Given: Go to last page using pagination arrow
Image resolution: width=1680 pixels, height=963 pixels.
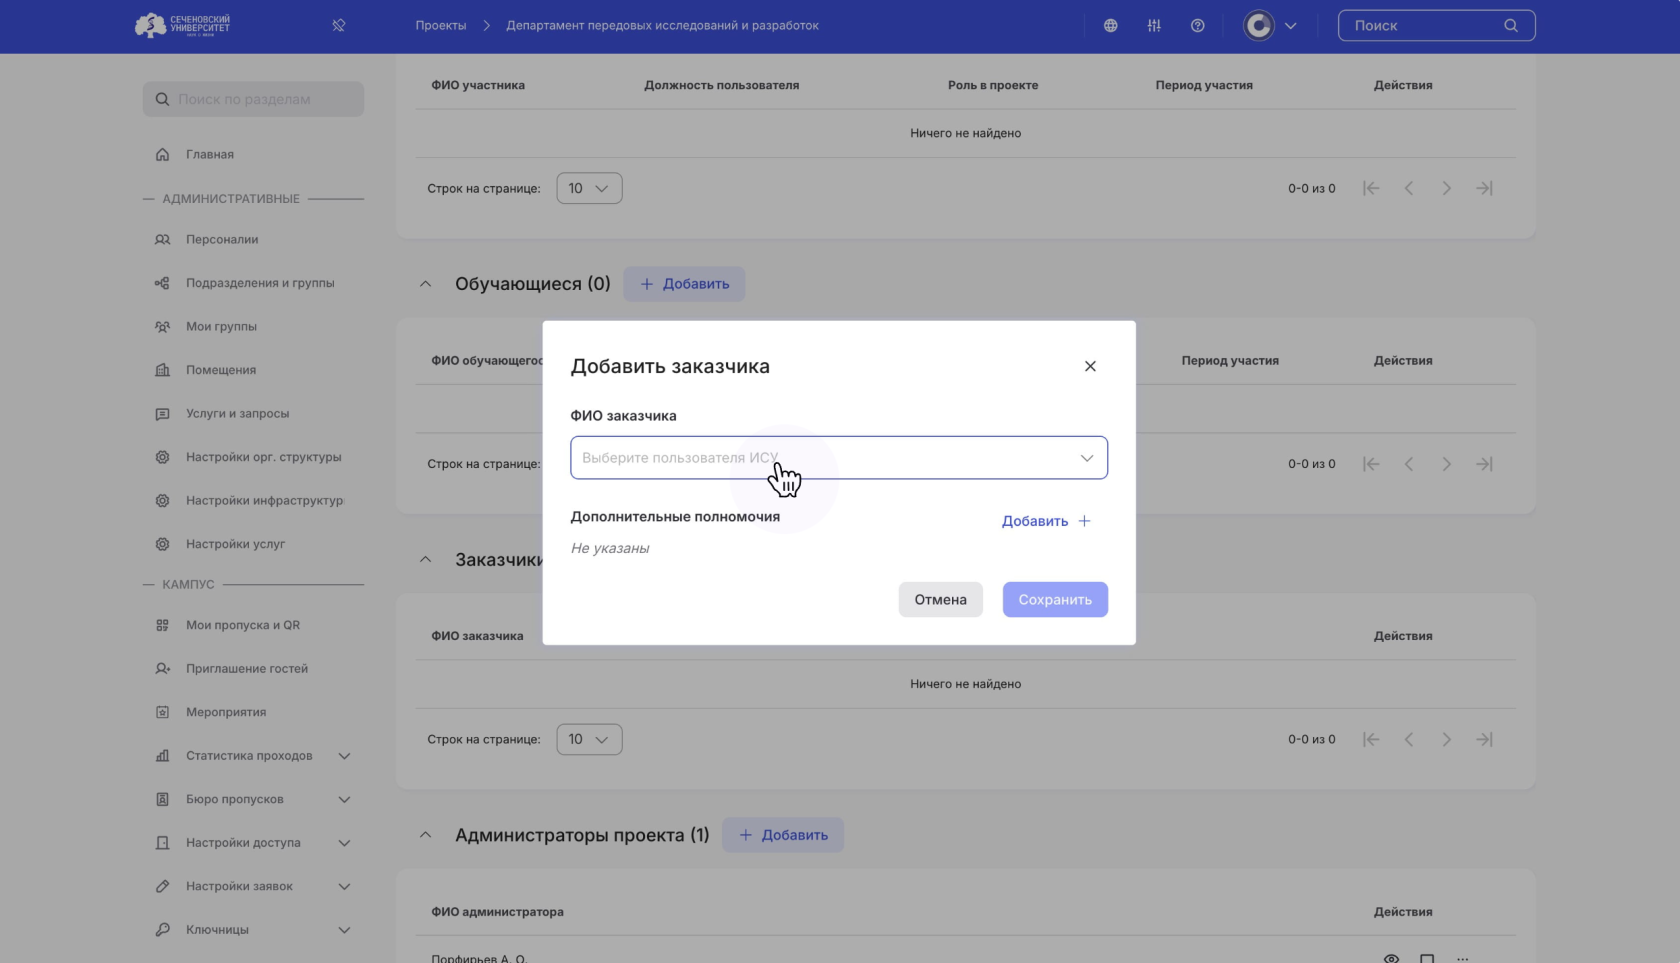Looking at the screenshot, I should [x=1485, y=739].
